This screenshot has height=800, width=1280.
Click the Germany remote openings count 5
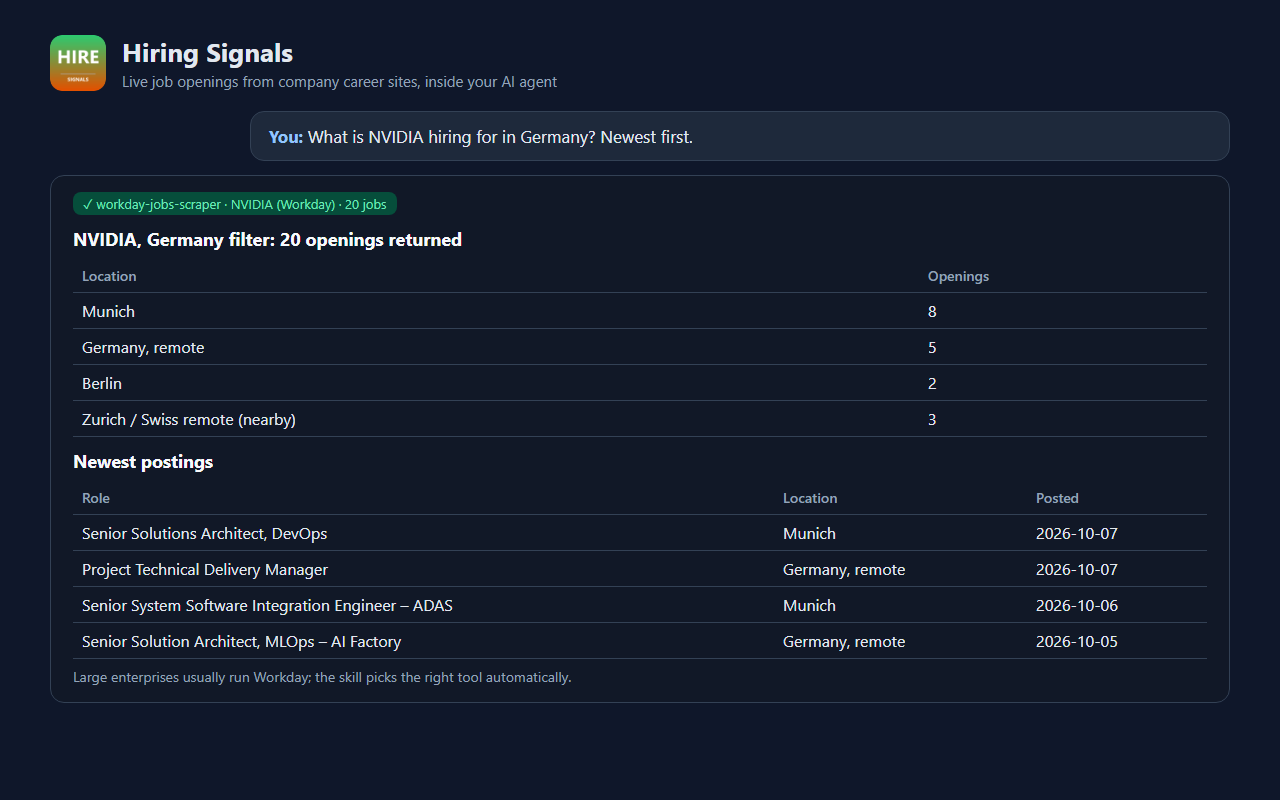(x=932, y=348)
